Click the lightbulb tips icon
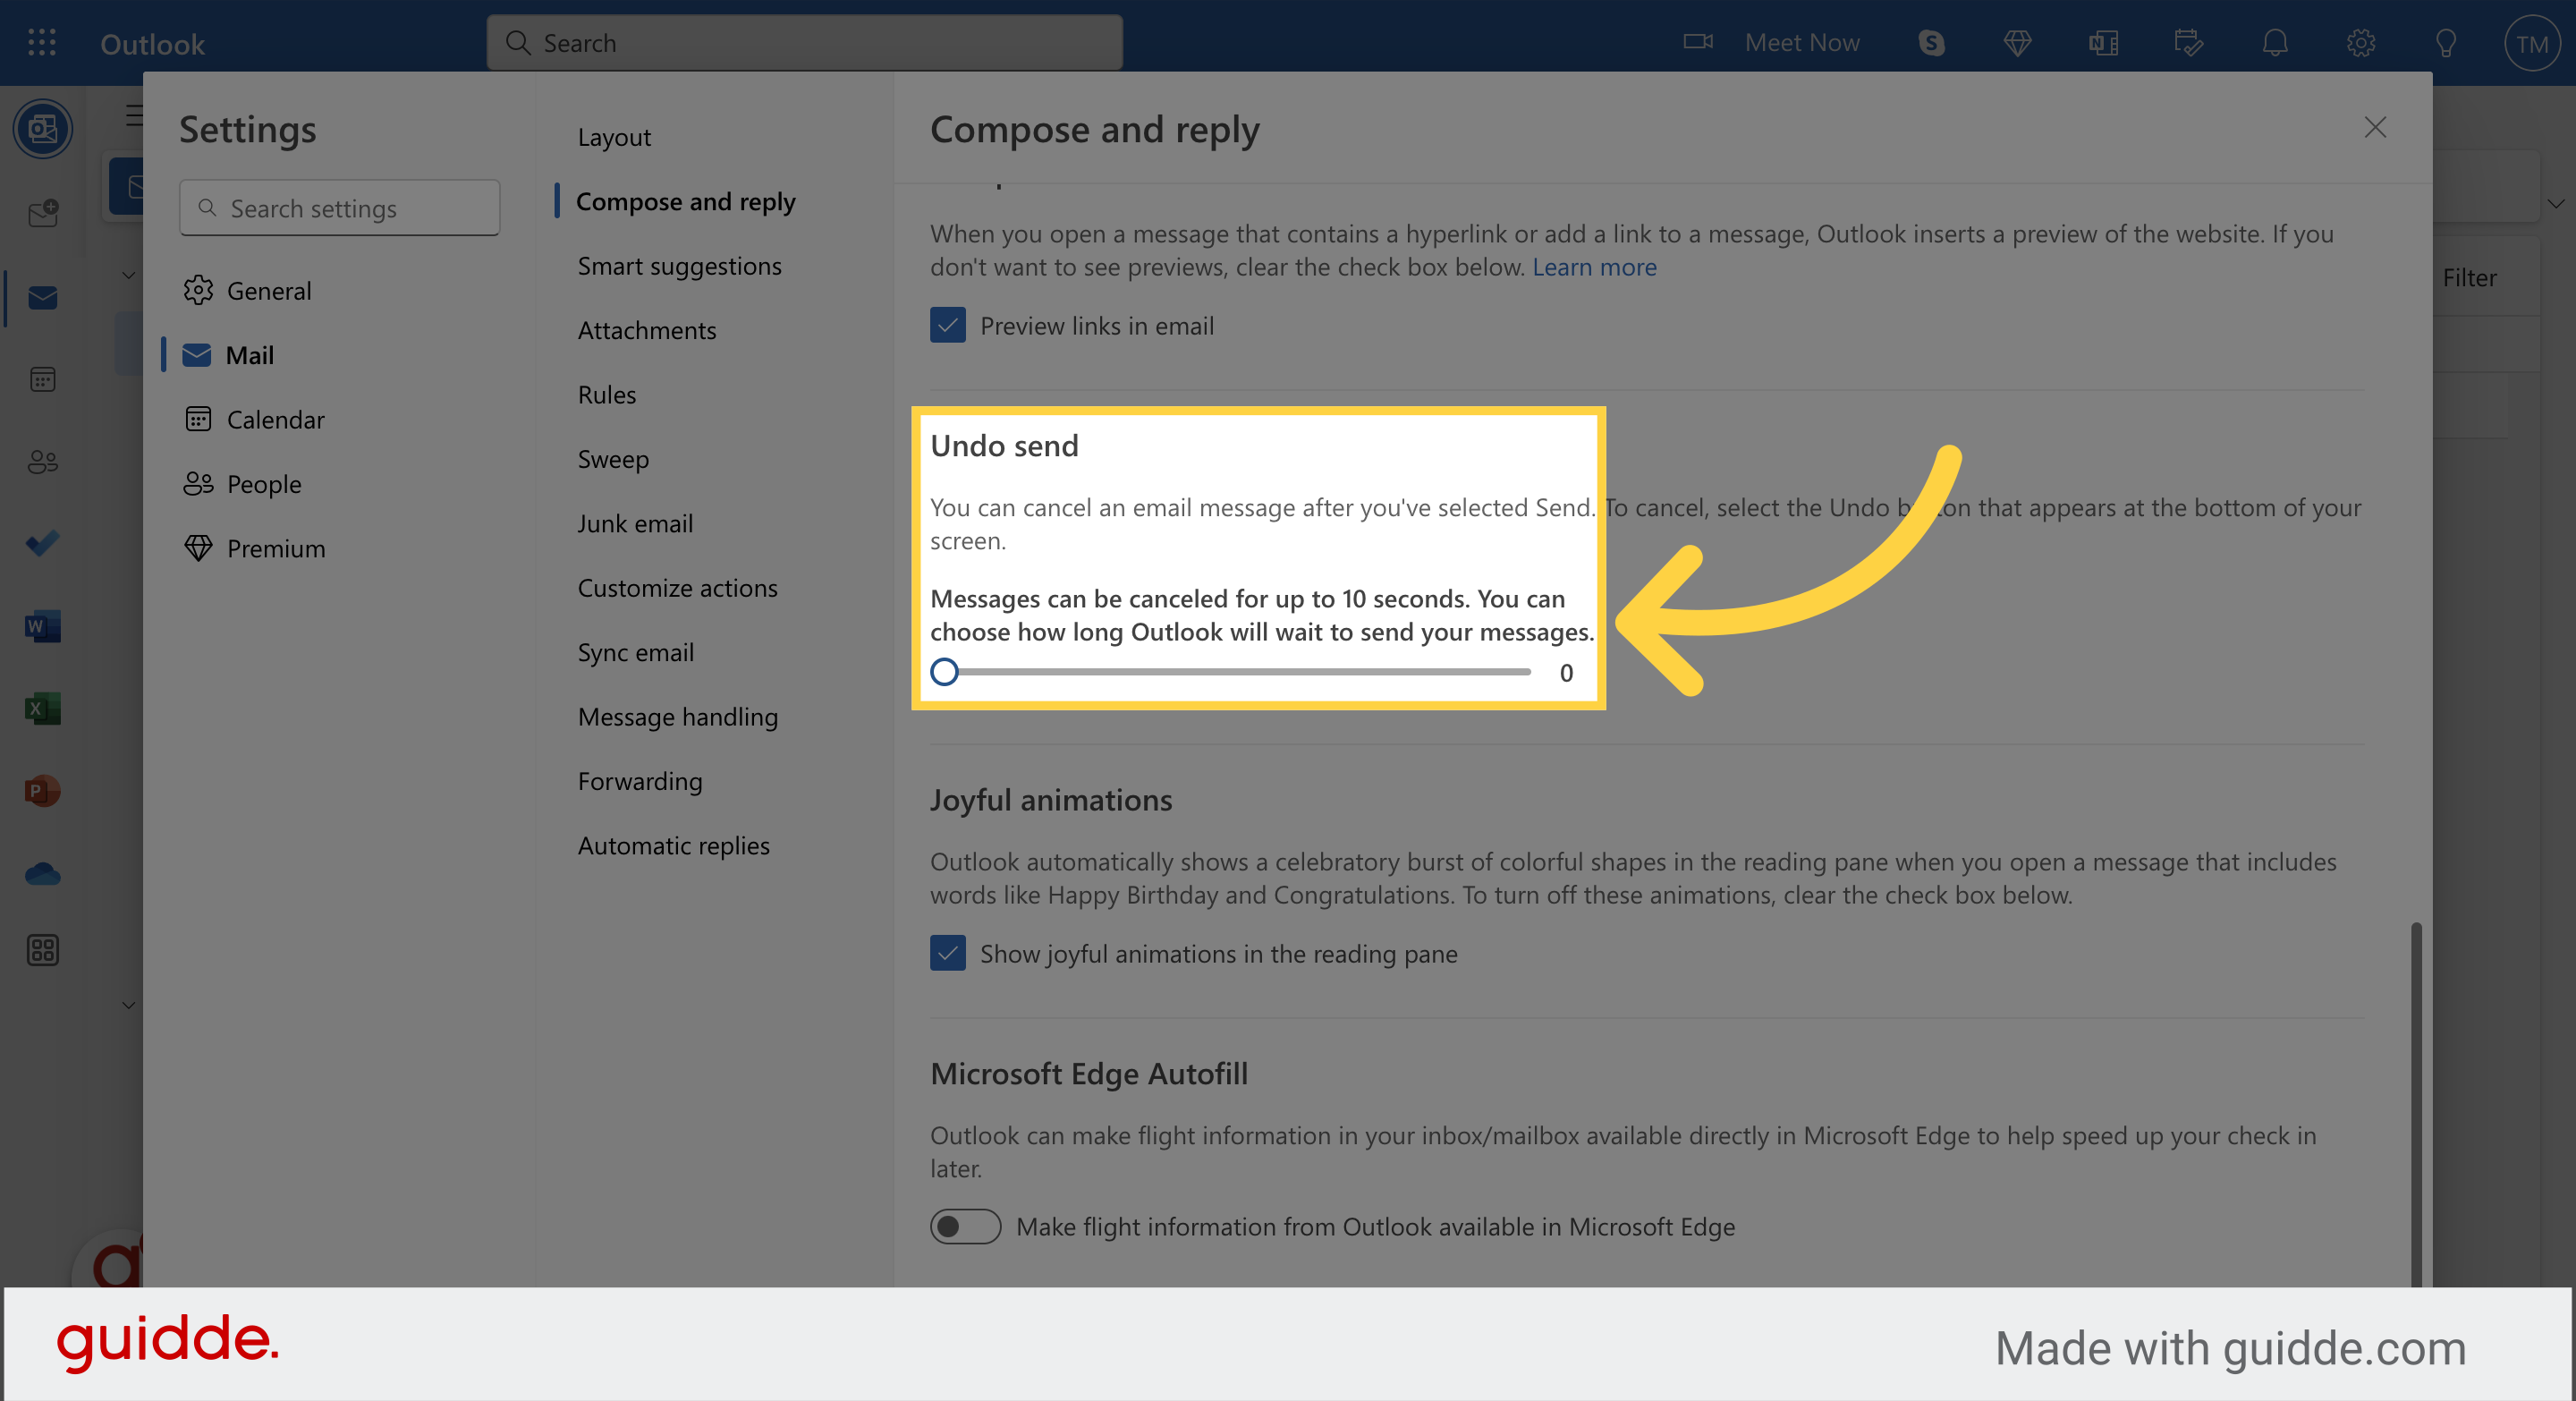Image resolution: width=2576 pixels, height=1401 pixels. (x=2446, y=43)
